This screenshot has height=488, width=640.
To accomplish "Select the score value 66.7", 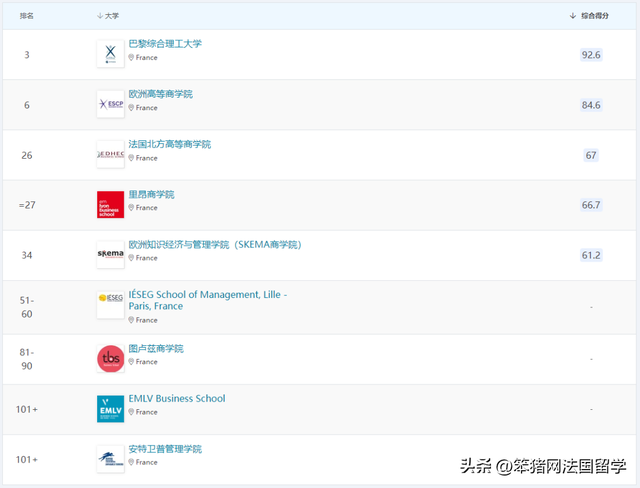I will 591,205.
